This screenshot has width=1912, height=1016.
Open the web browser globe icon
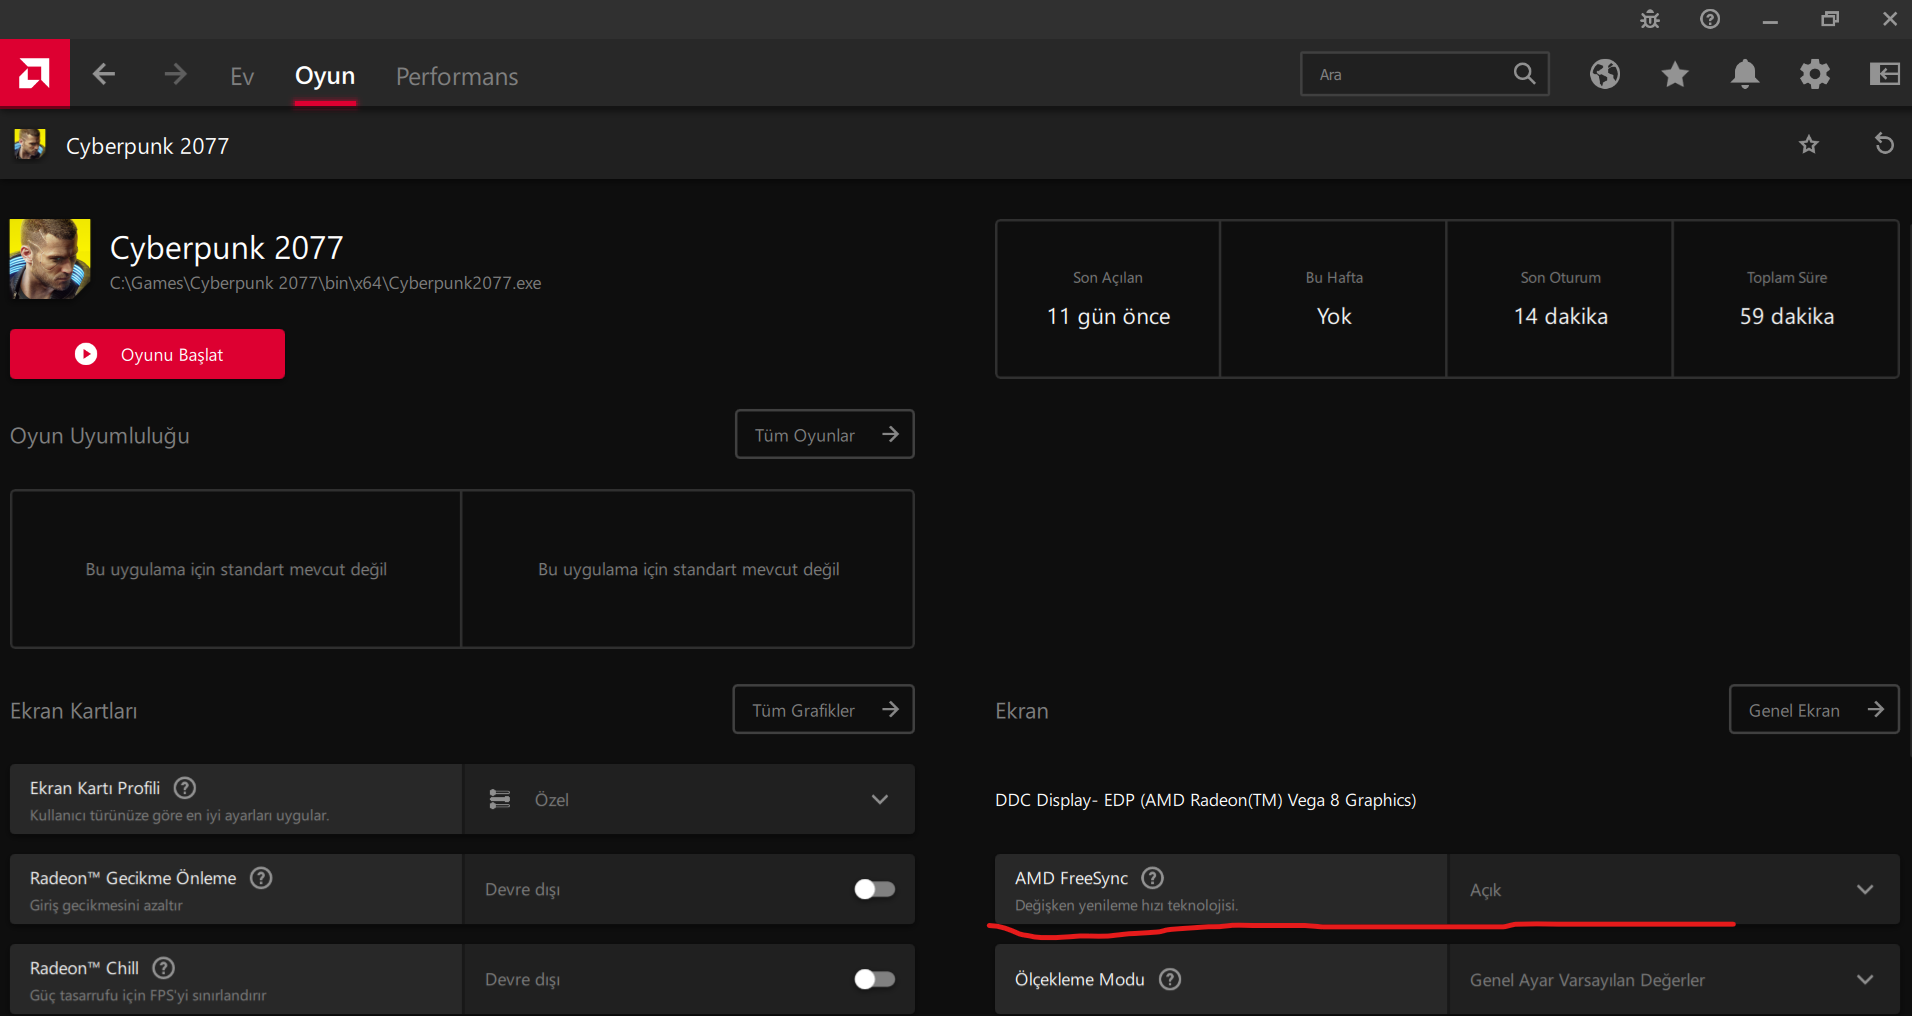coord(1605,74)
